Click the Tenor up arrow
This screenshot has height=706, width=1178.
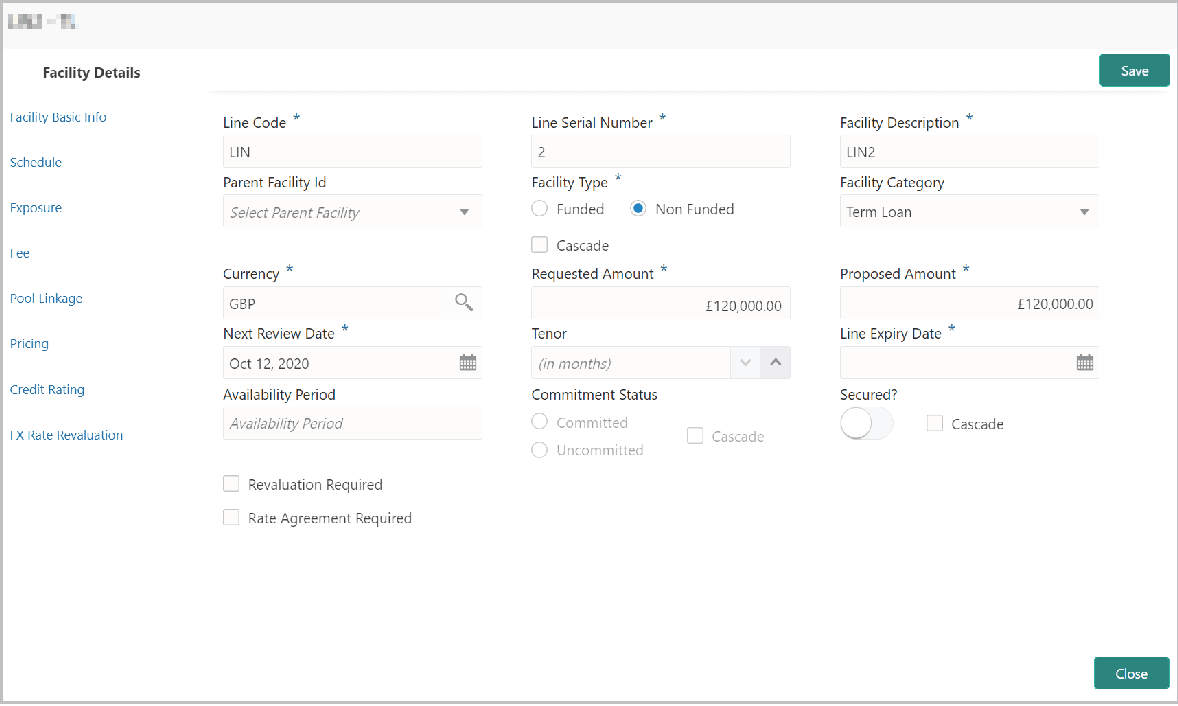[775, 363]
